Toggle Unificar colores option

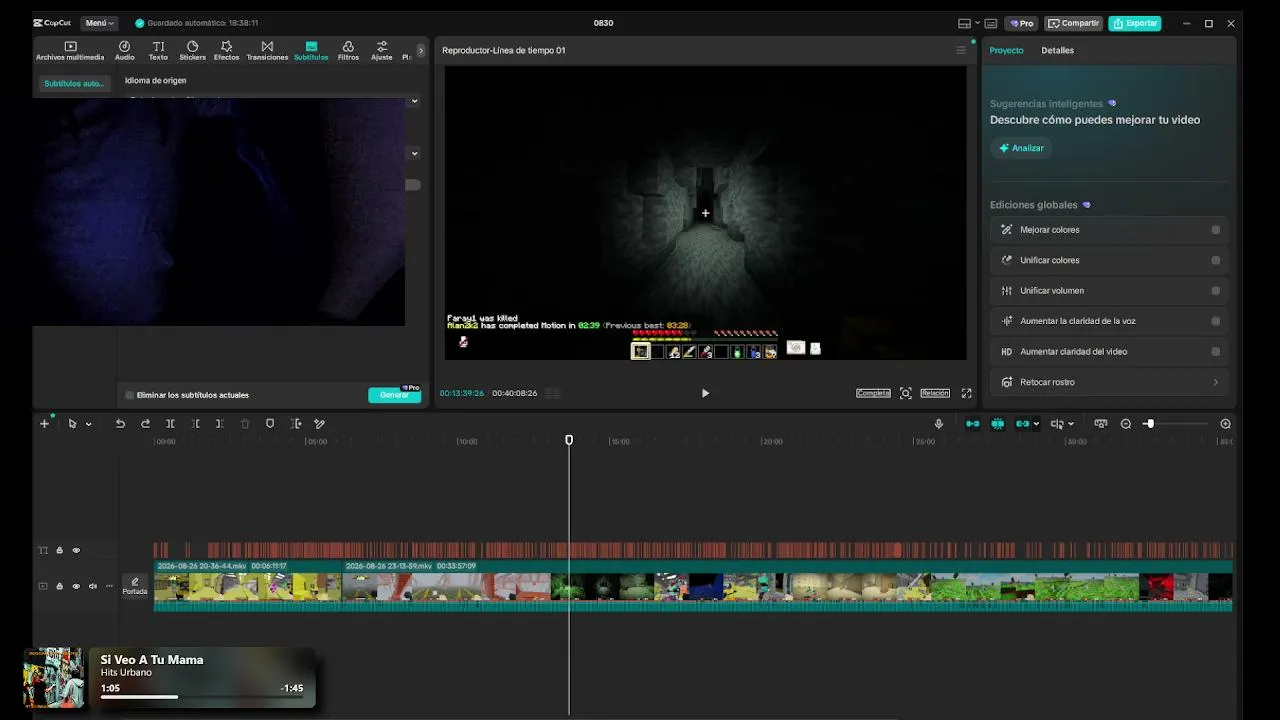1216,260
